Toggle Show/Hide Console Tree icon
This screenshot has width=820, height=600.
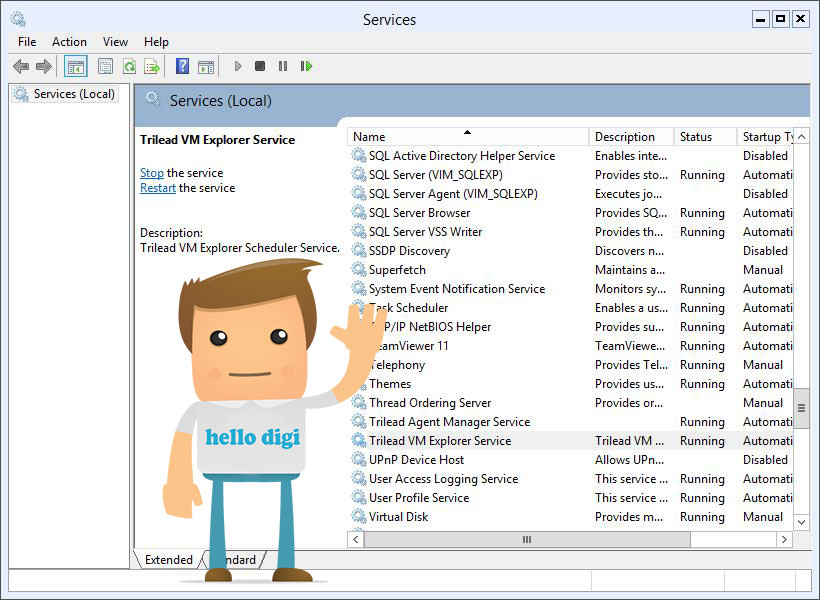[76, 66]
